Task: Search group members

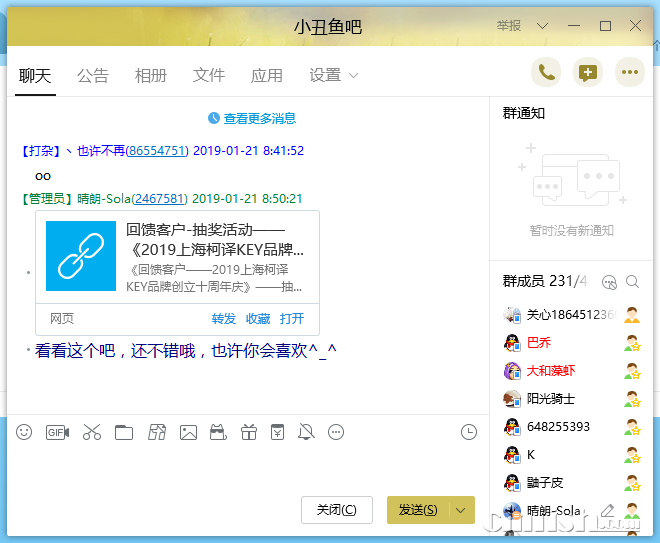Action: coord(633,282)
